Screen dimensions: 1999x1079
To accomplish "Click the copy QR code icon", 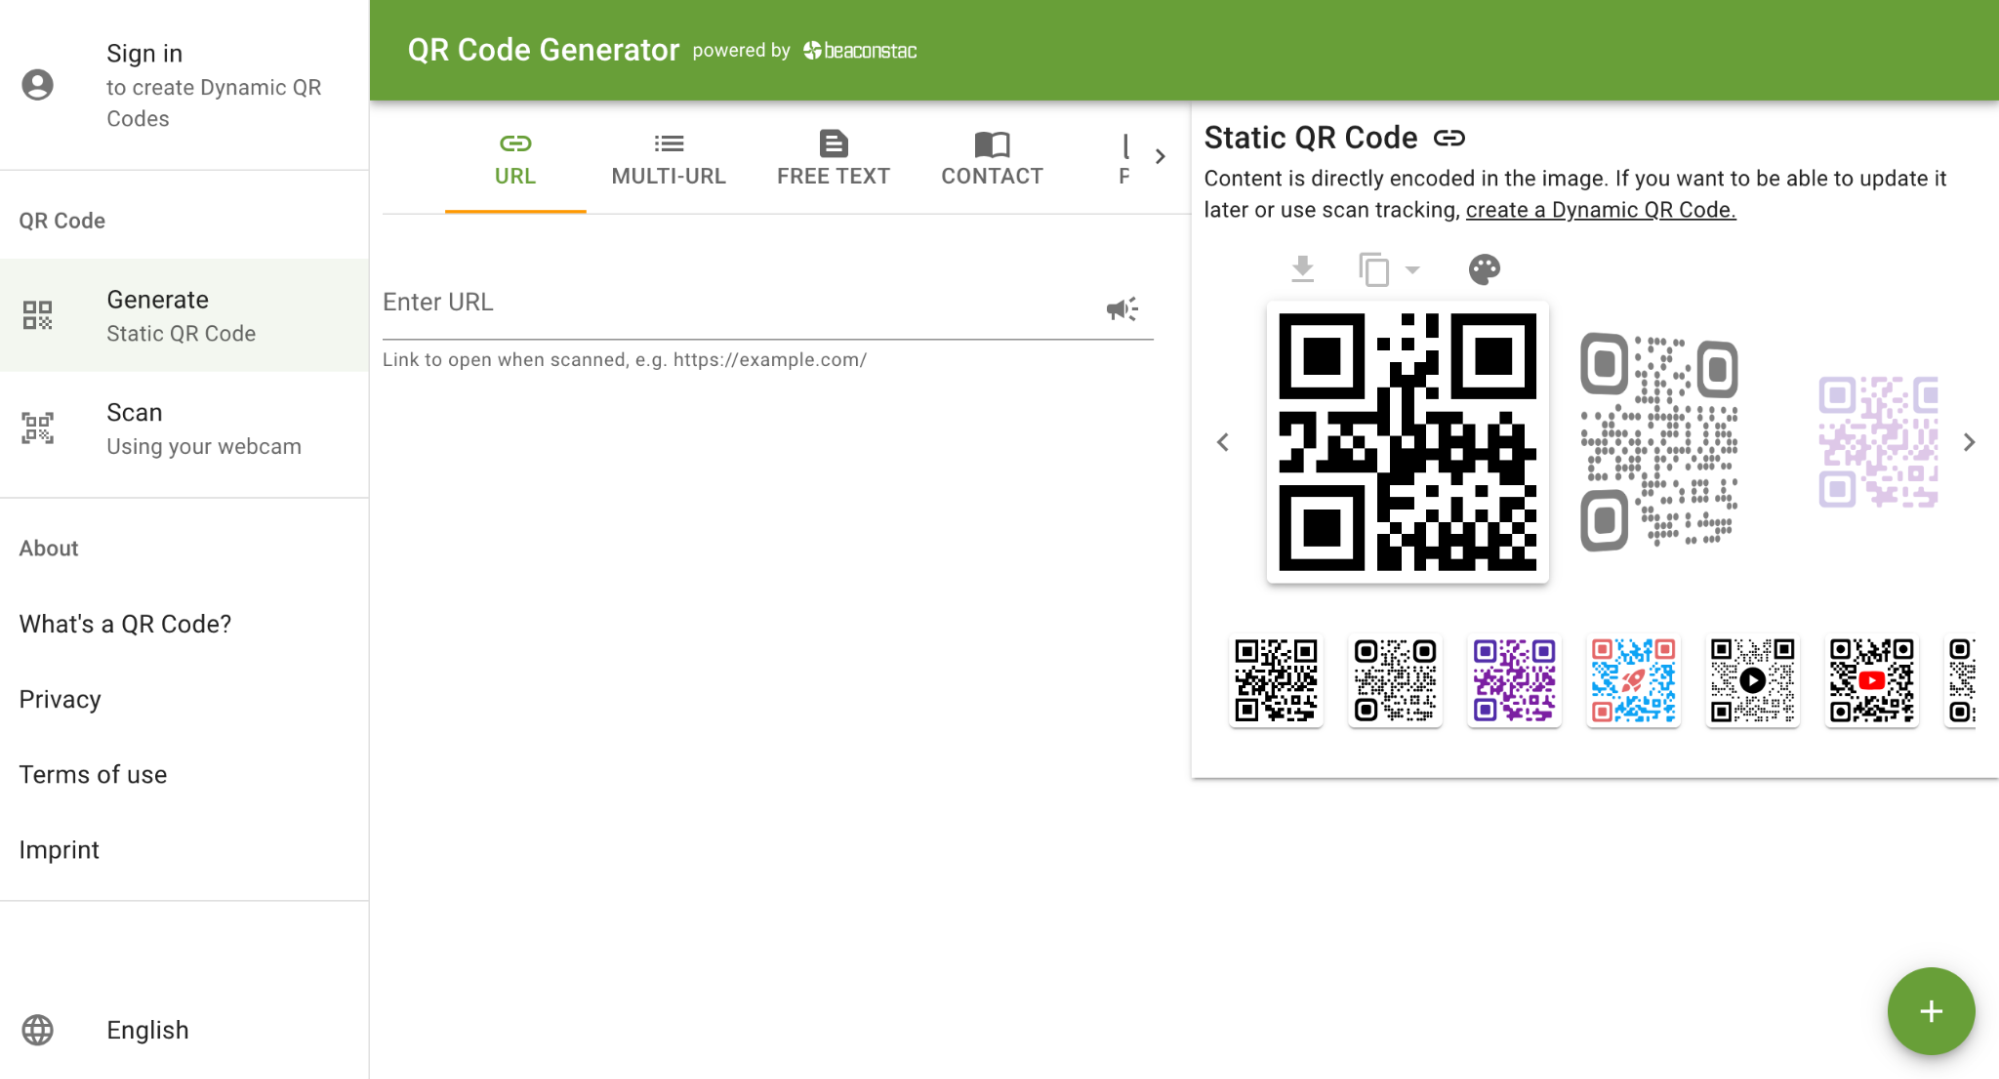I will click(1374, 269).
